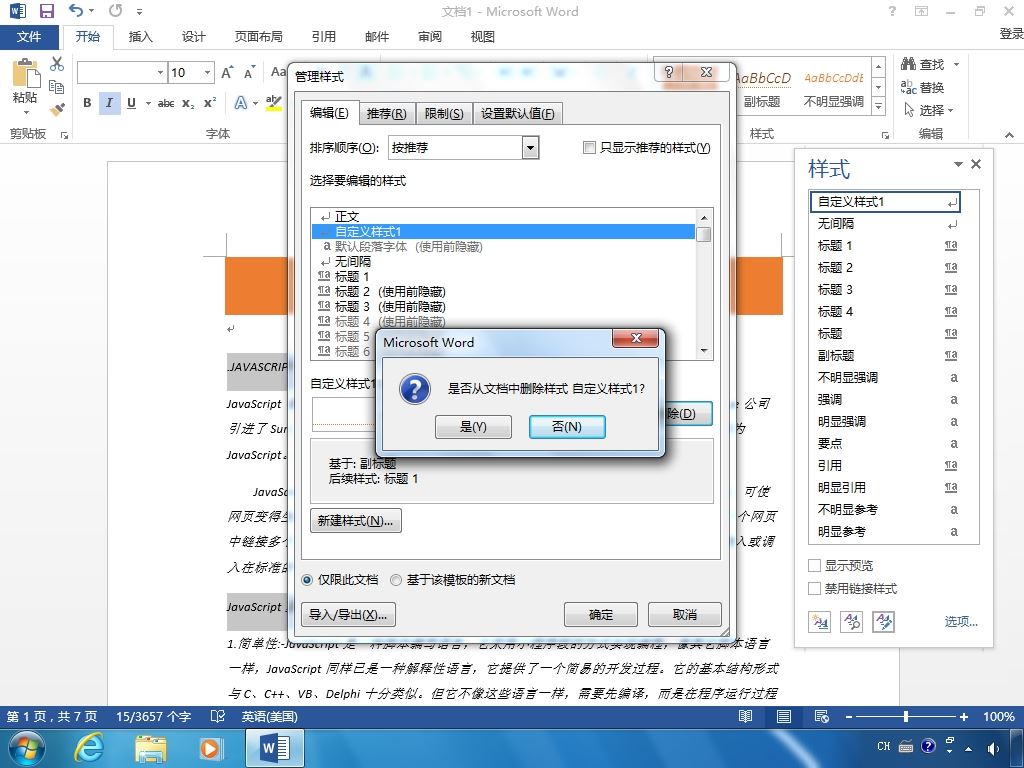This screenshot has height=768, width=1024.
Task: Click the 新建样式(N)... button
Action: point(355,520)
